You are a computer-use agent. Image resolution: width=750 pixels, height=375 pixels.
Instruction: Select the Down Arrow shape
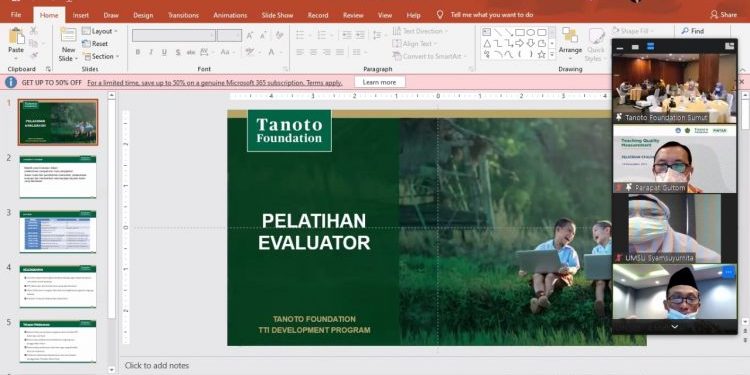coord(531,44)
